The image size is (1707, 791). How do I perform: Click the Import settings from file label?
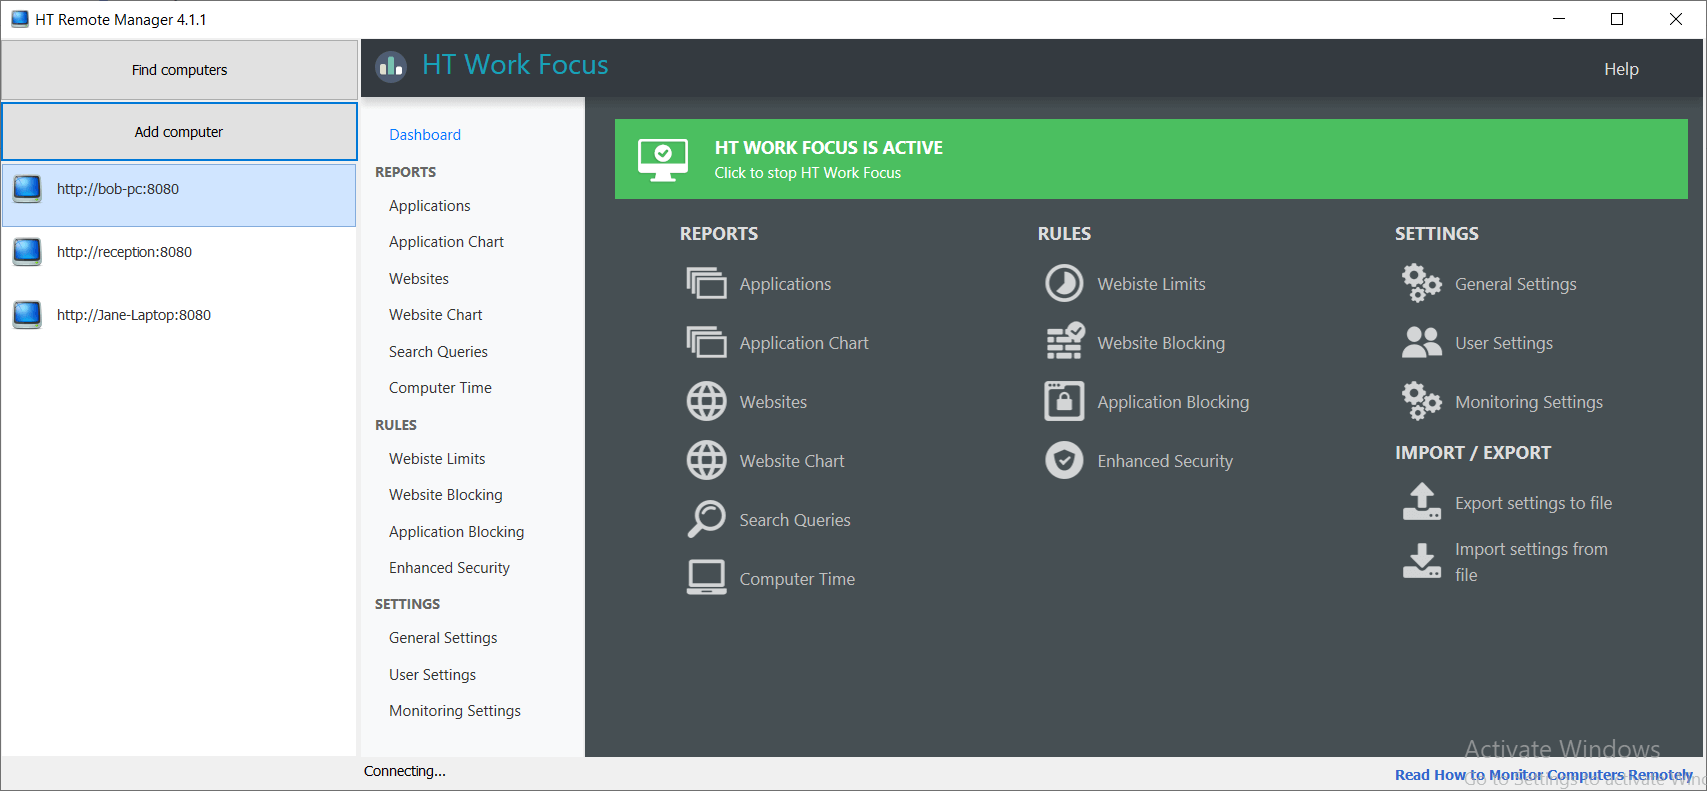[1531, 562]
